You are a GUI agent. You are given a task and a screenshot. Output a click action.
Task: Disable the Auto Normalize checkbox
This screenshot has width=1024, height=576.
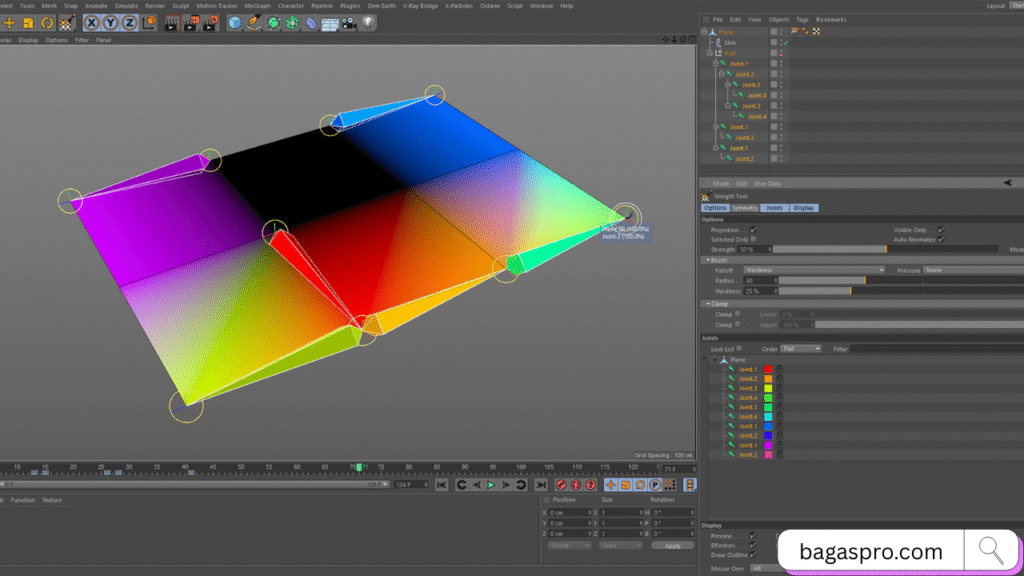940,239
